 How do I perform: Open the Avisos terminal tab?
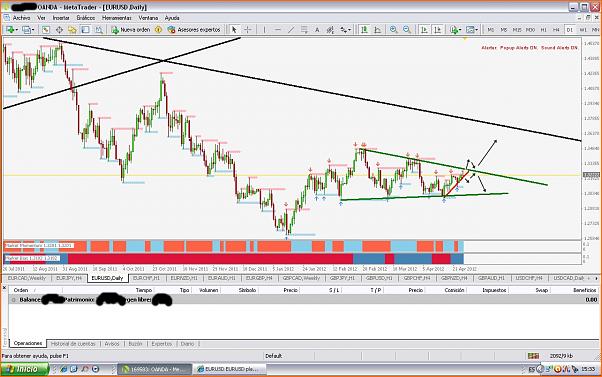pyautogui.click(x=112, y=344)
